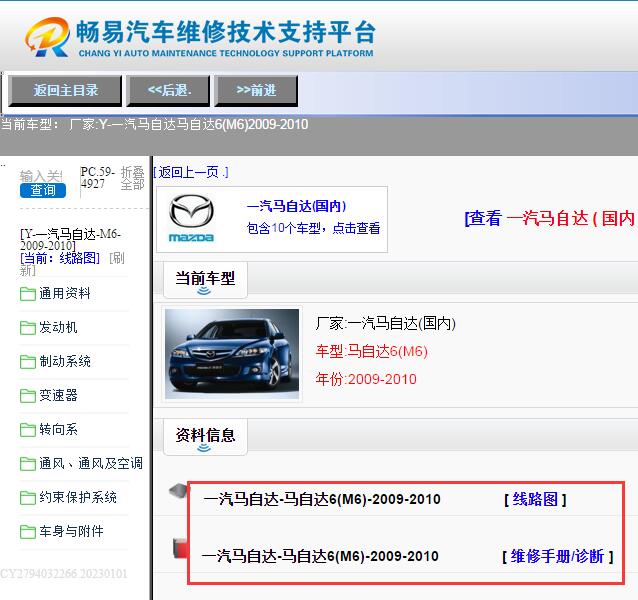Viewport: 638px width, 600px height.
Task: Open the 通用资料 folder icon
Action: [28, 294]
